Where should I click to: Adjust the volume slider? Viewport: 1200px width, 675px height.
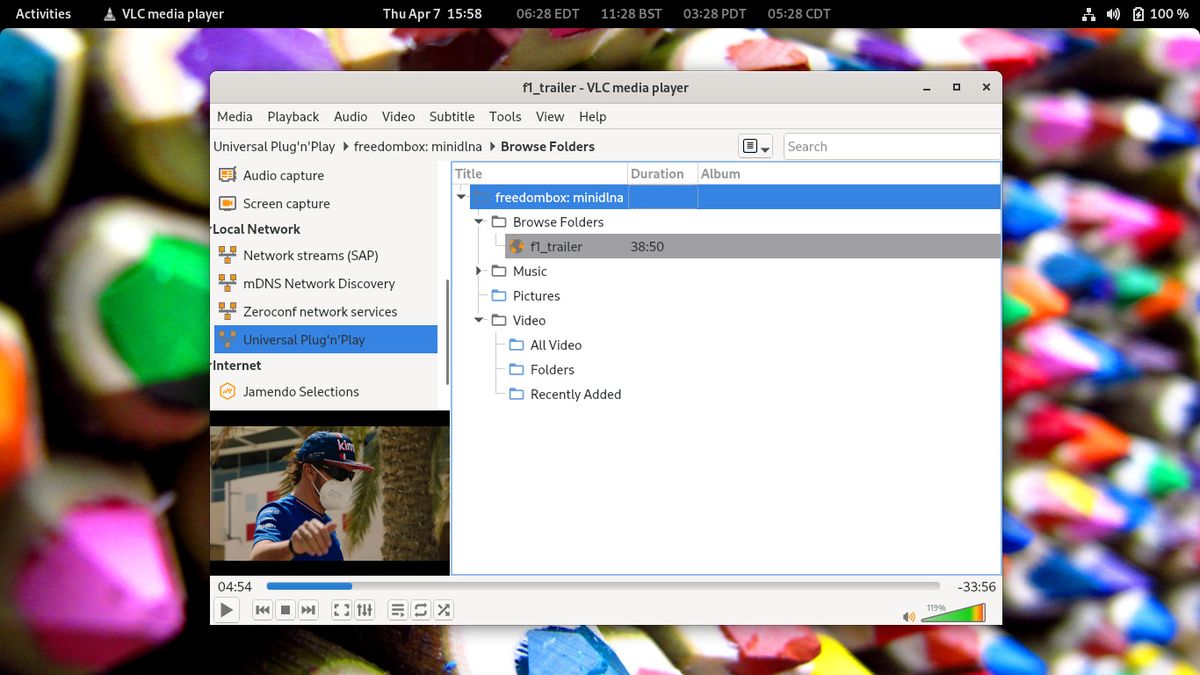[x=953, y=614]
